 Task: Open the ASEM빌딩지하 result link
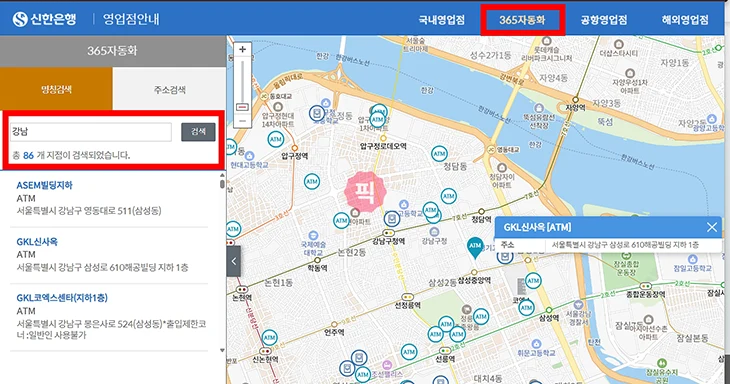44,185
